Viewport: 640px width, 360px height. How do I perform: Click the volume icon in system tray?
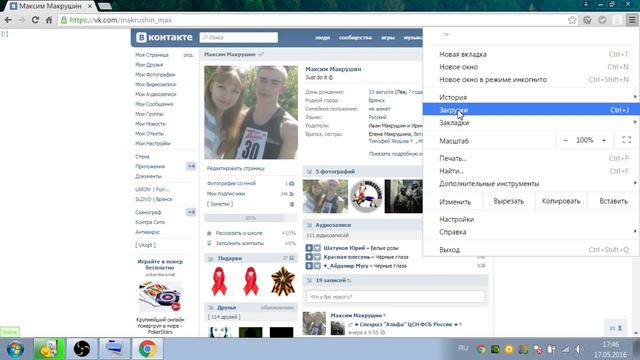pos(579,349)
